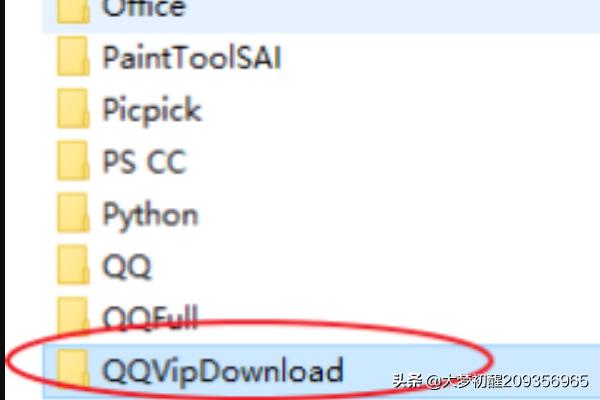This screenshot has height=400, width=600.
Task: Click the Picpick folder icon
Action: [x=73, y=109]
